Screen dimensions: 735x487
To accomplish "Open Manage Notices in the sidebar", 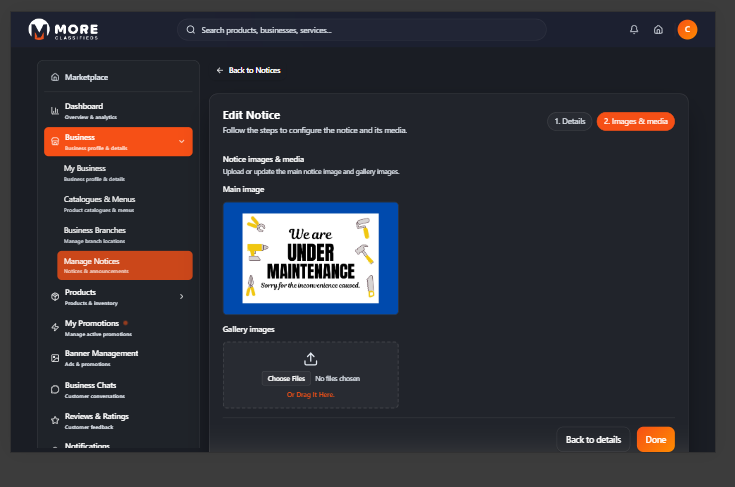I will pyautogui.click(x=124, y=265).
